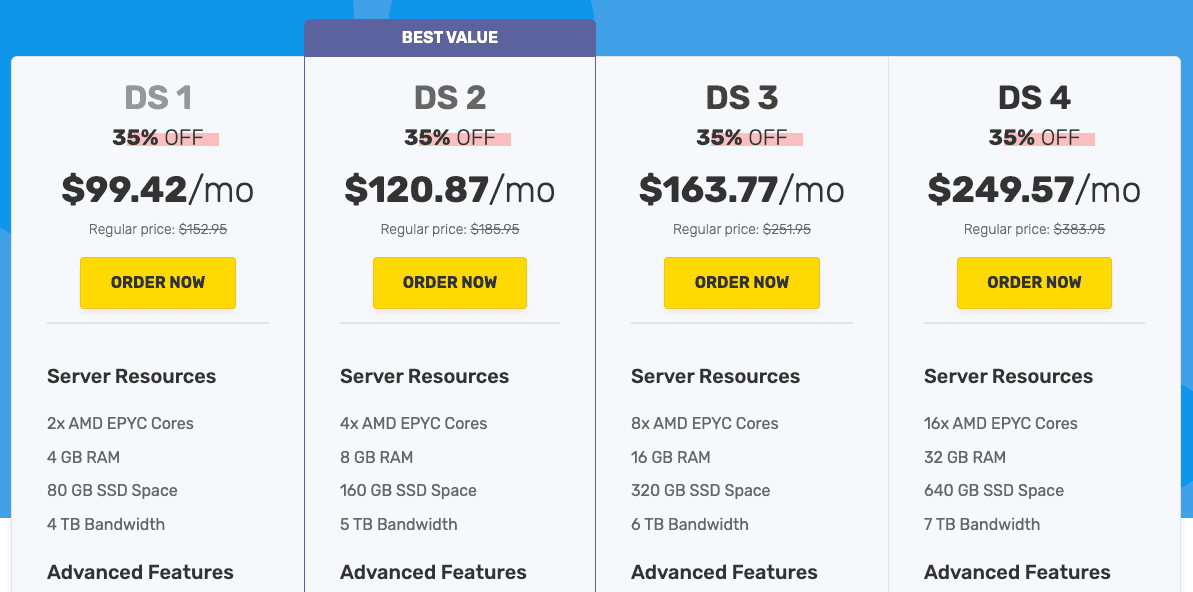1193x592 pixels.
Task: Click the DS 4 plan title
Action: [1034, 98]
